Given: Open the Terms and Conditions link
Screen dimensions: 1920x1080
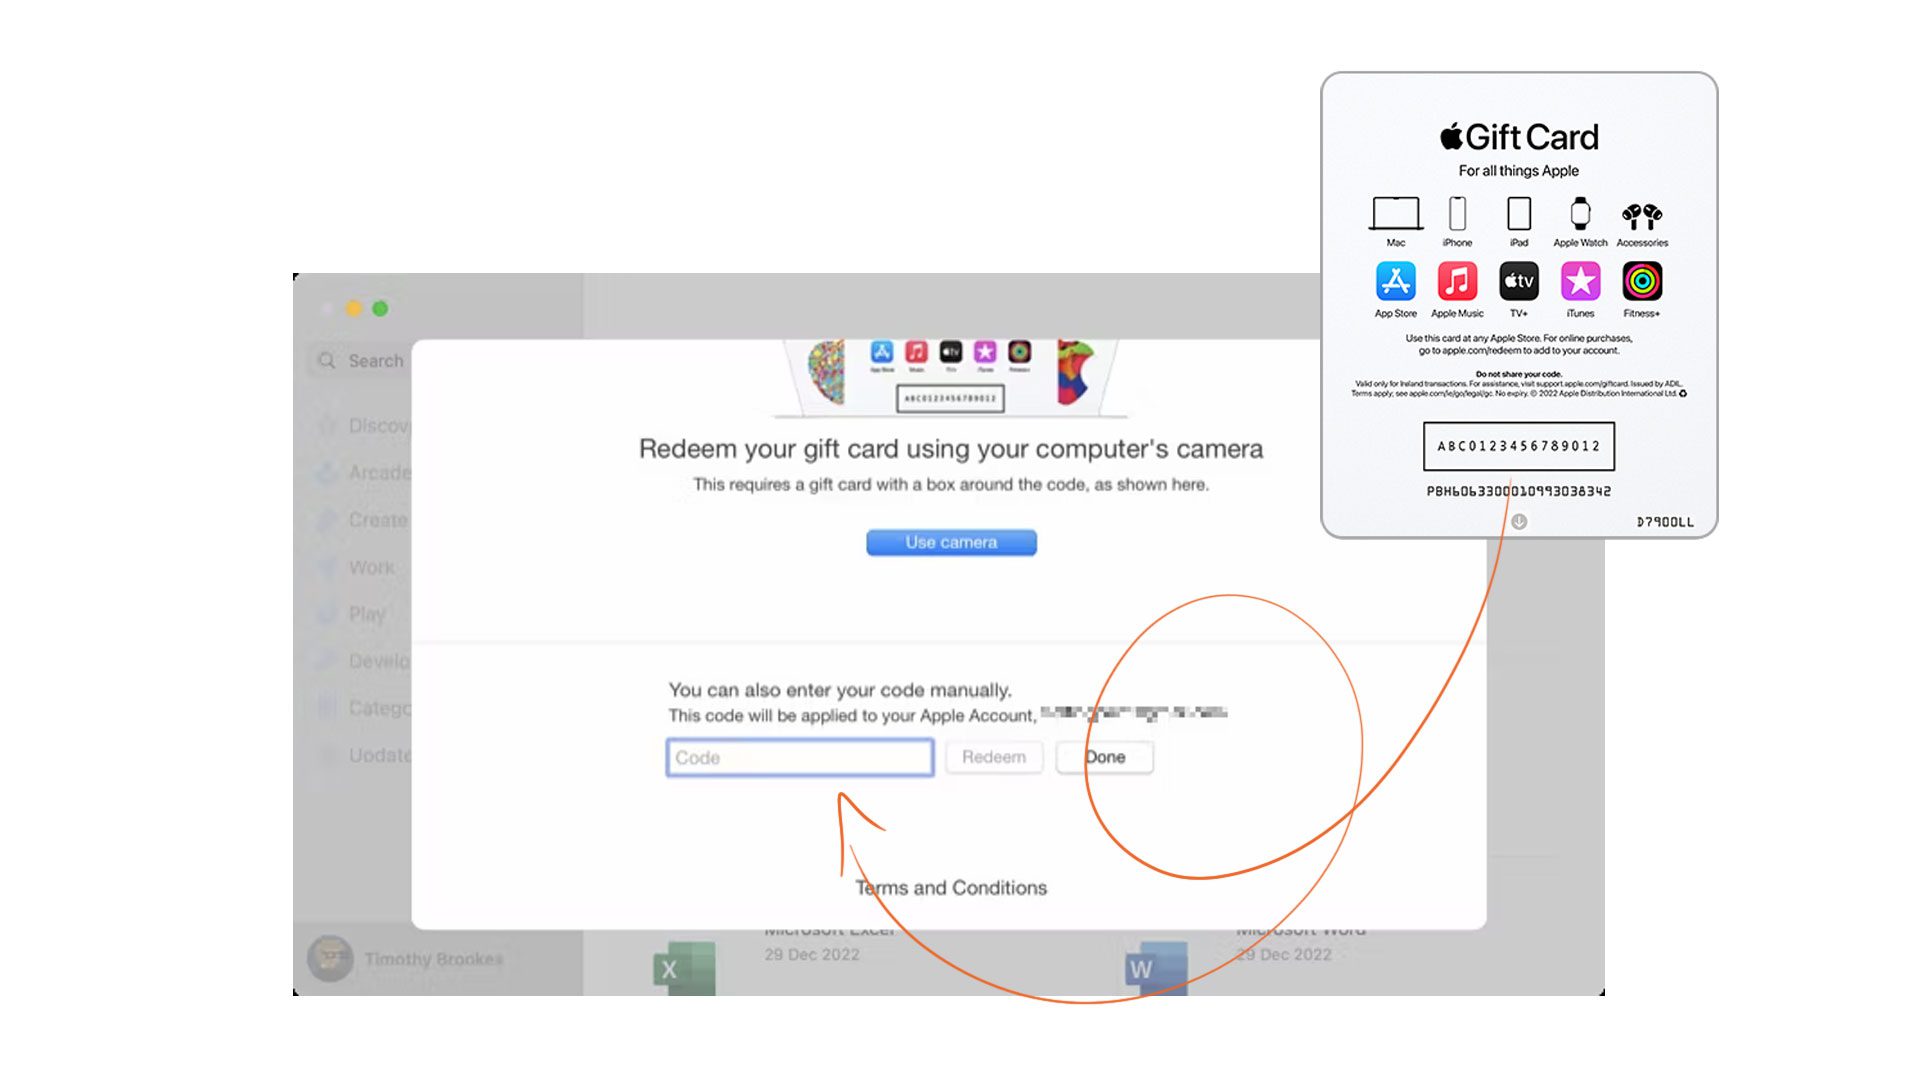Looking at the screenshot, I should click(951, 887).
